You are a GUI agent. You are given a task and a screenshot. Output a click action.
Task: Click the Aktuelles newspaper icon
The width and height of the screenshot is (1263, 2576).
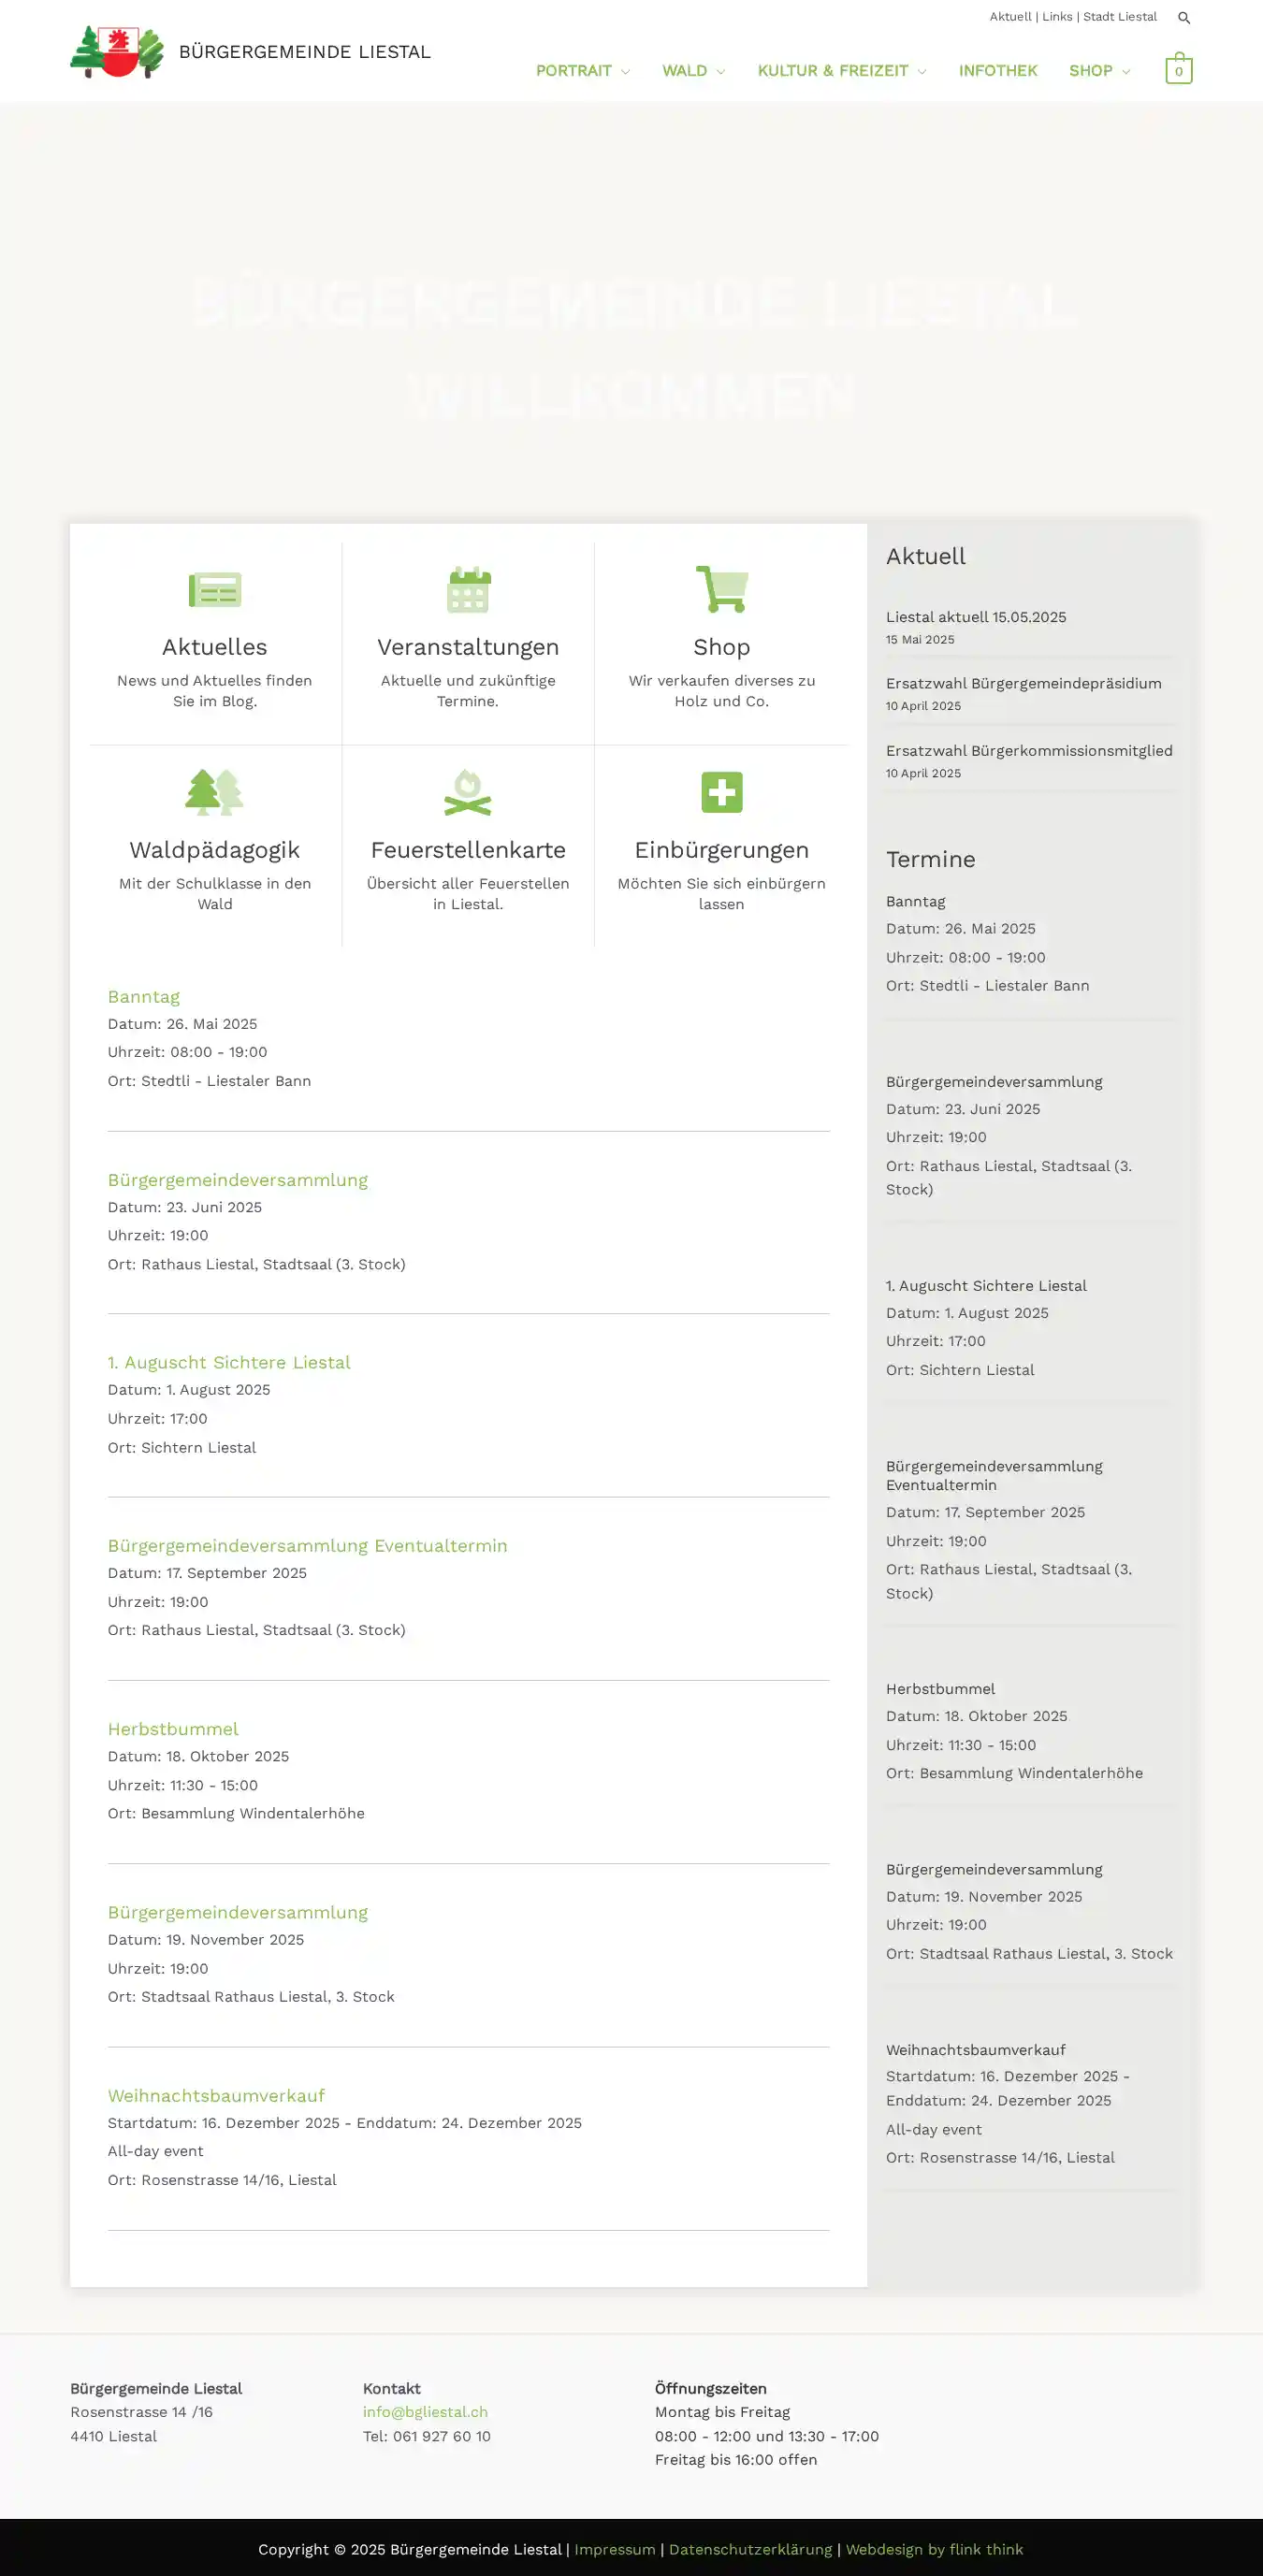pyautogui.click(x=215, y=590)
